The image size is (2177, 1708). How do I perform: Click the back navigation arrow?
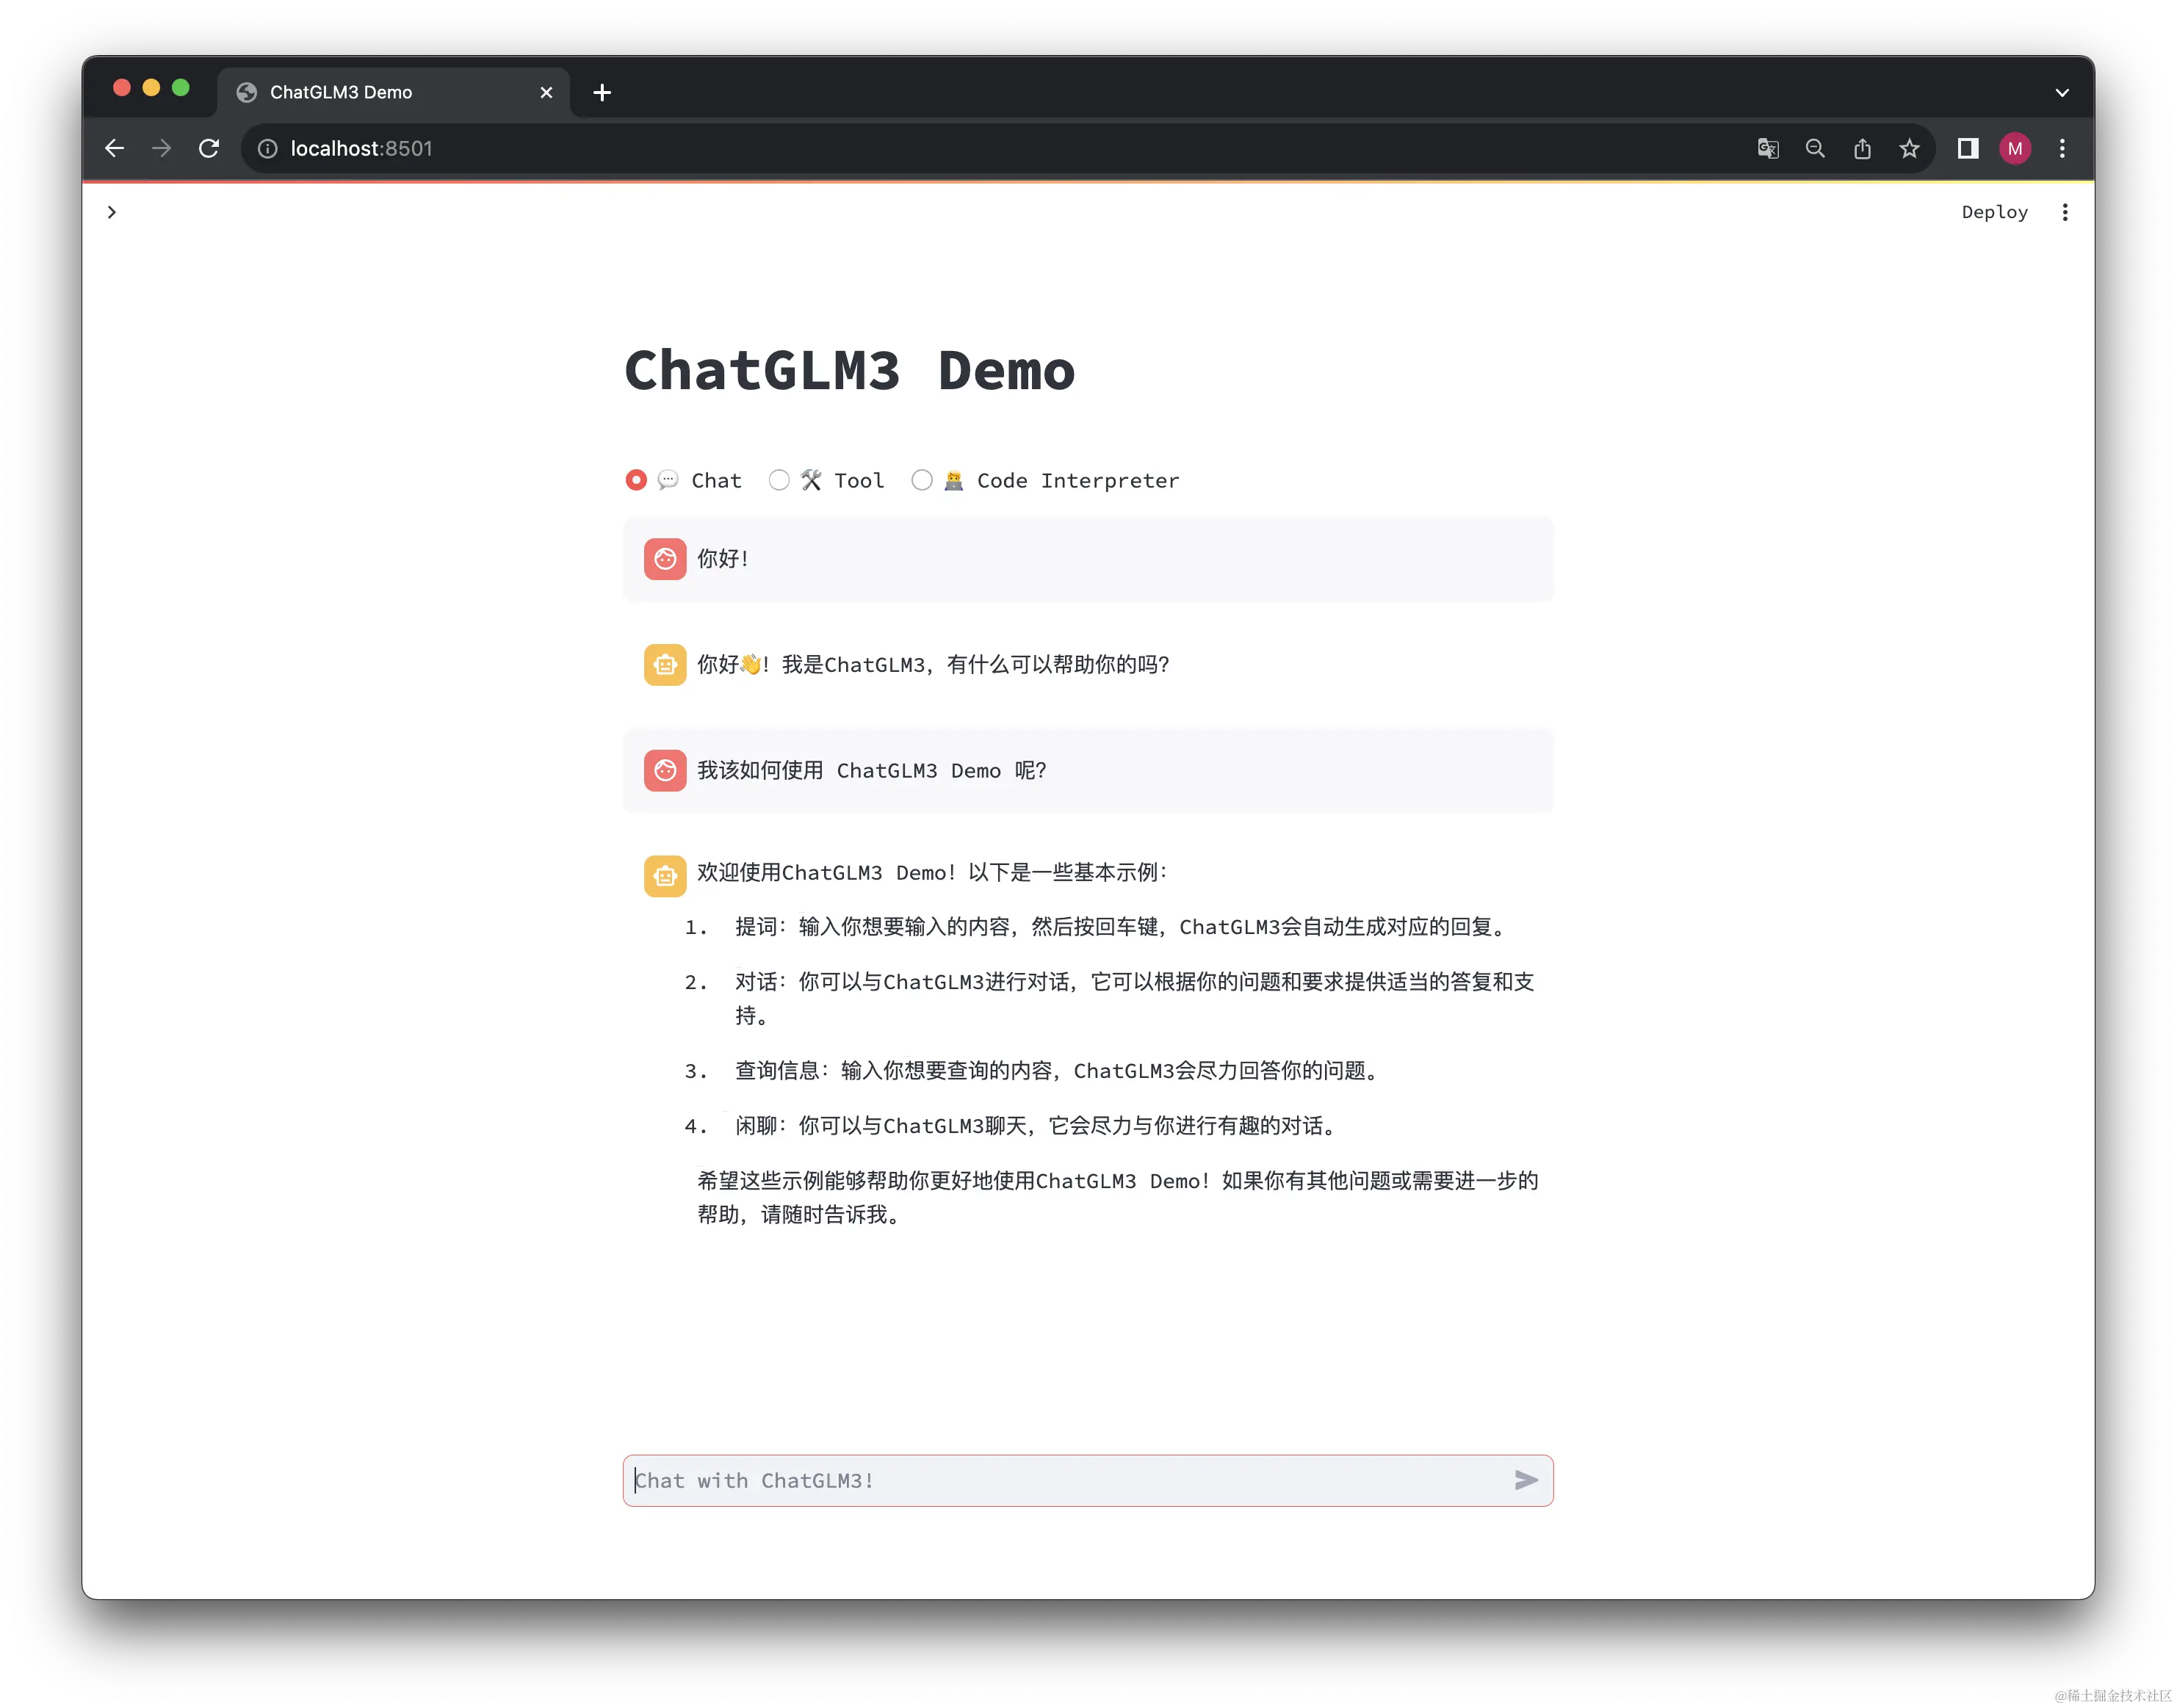[114, 148]
